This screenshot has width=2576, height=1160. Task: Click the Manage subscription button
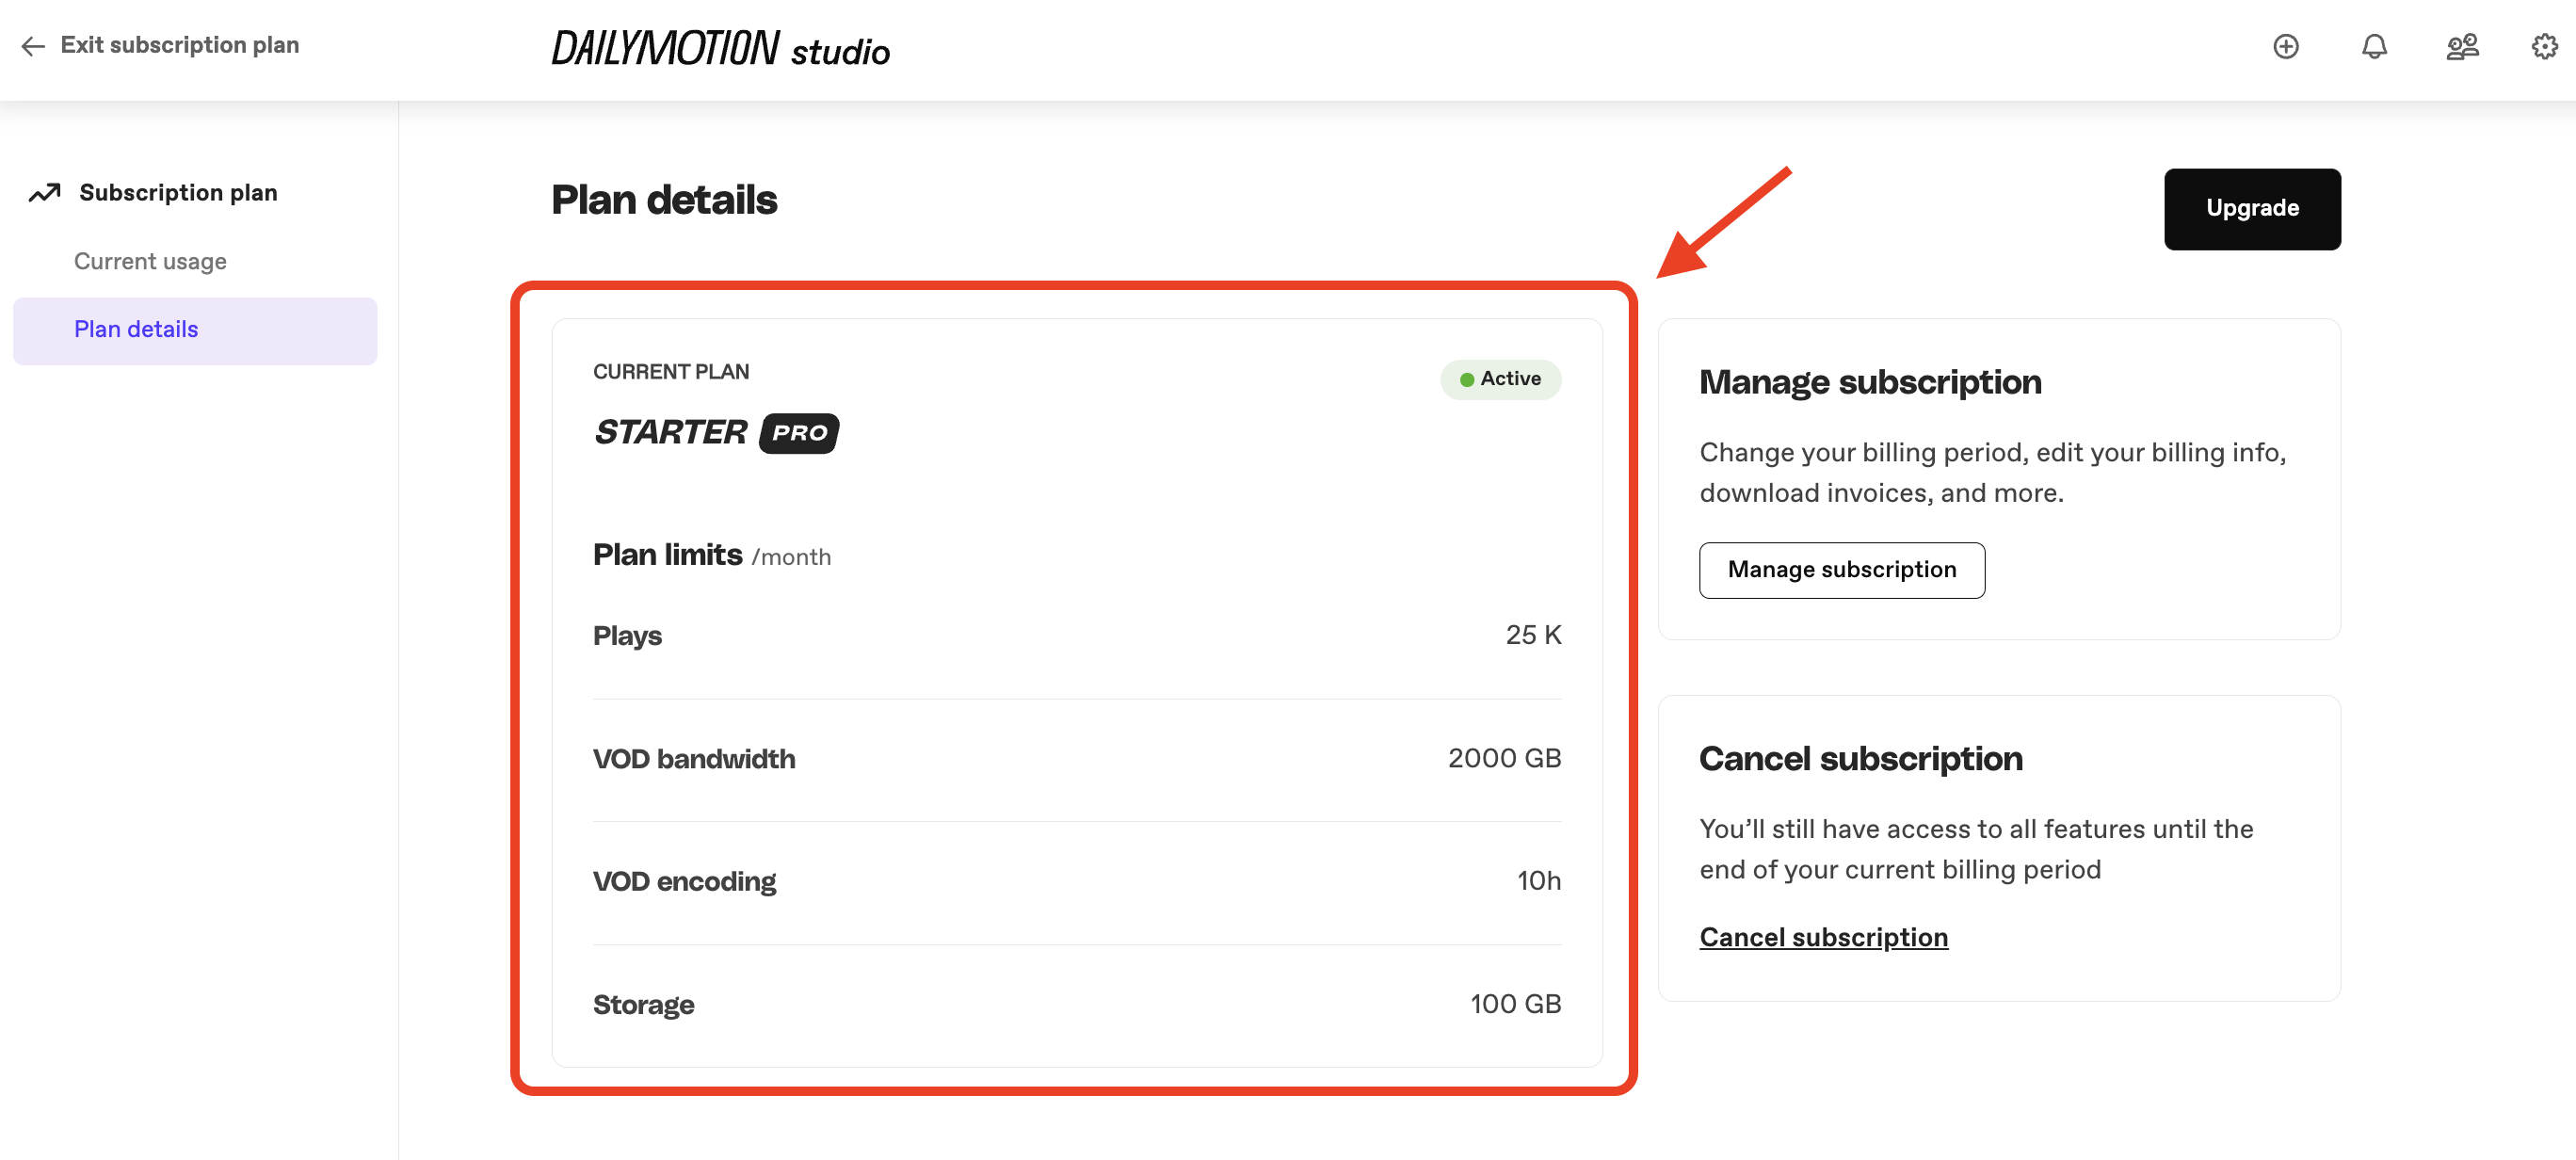click(x=1842, y=570)
